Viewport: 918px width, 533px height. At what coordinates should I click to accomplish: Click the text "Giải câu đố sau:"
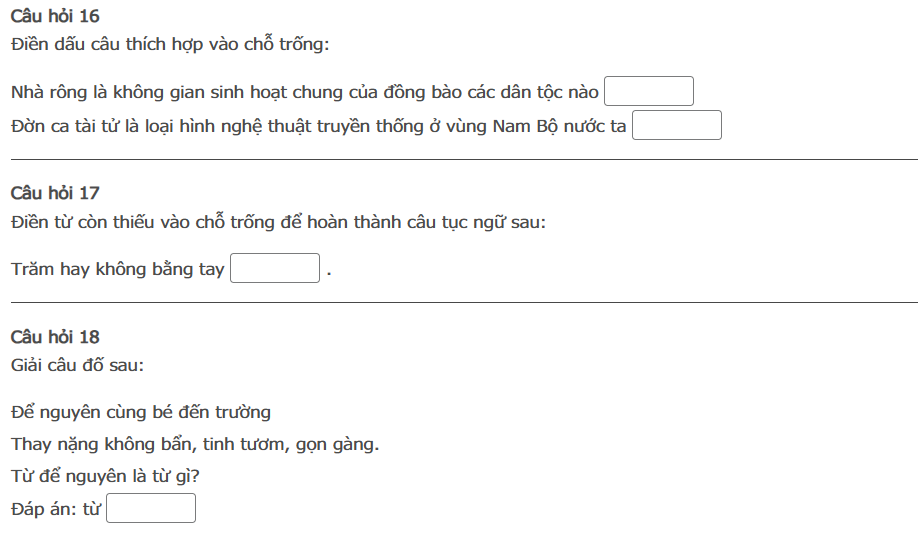click(78, 365)
